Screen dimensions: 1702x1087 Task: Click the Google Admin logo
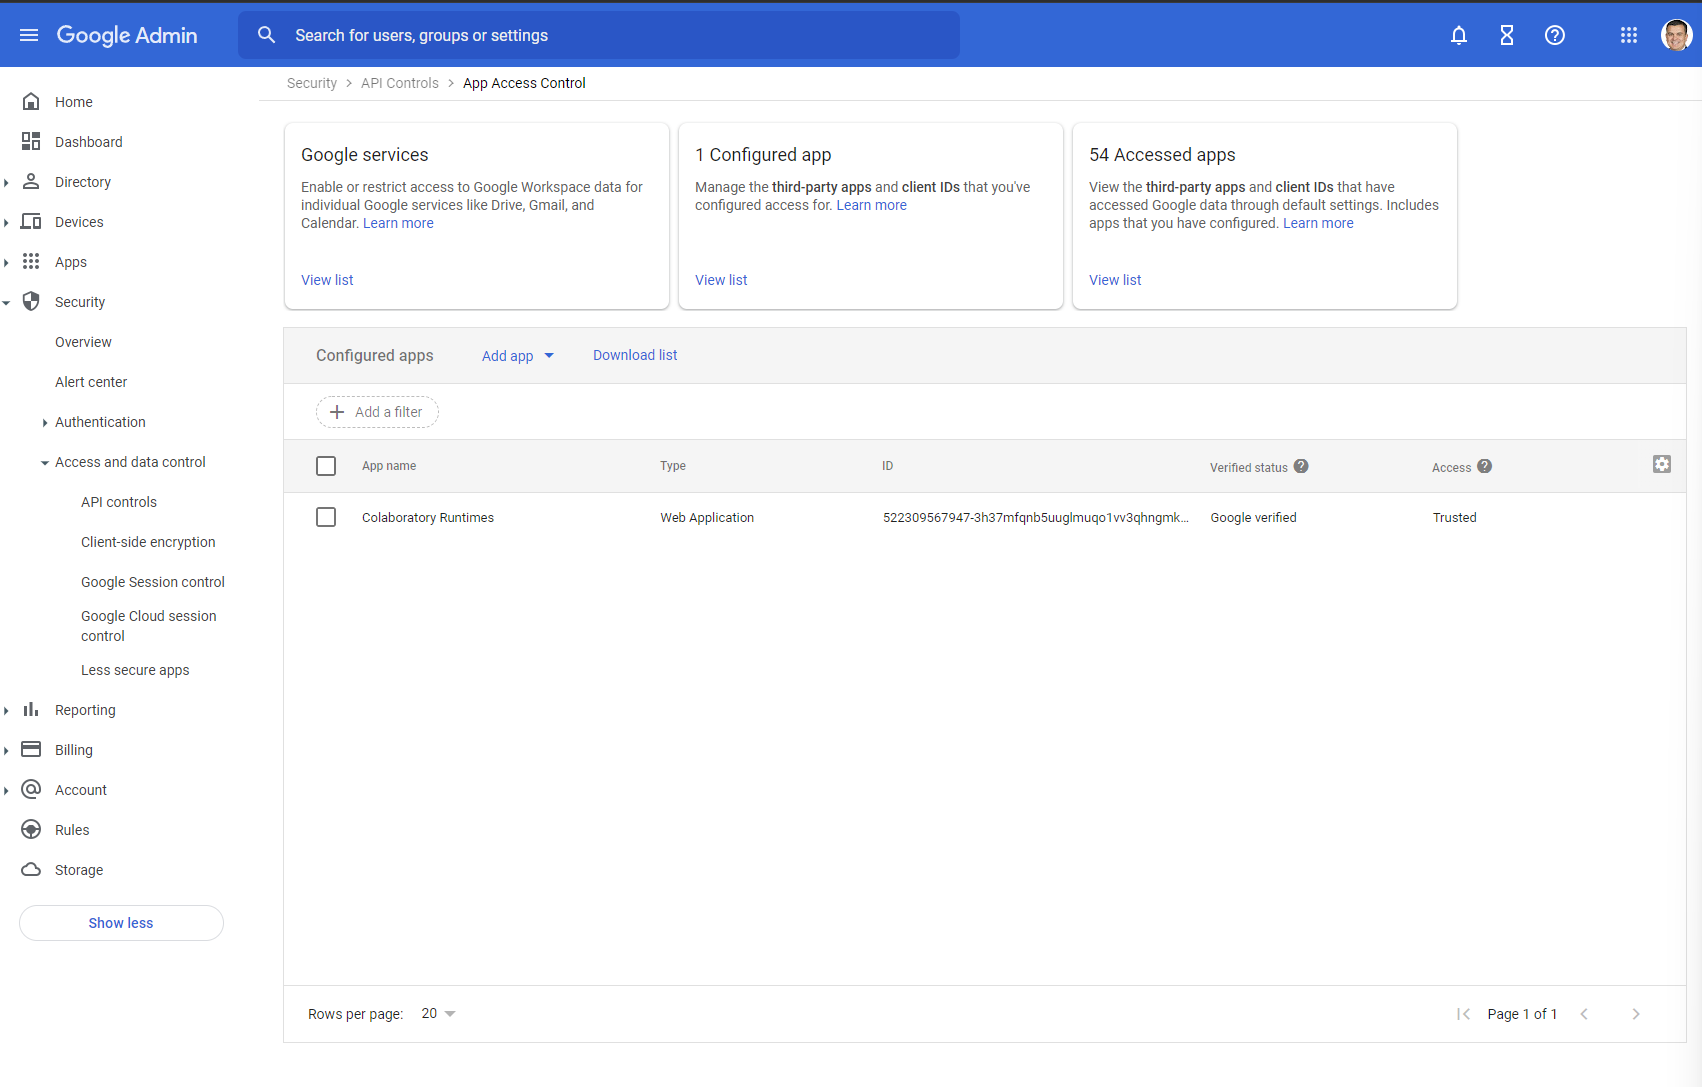click(x=127, y=35)
